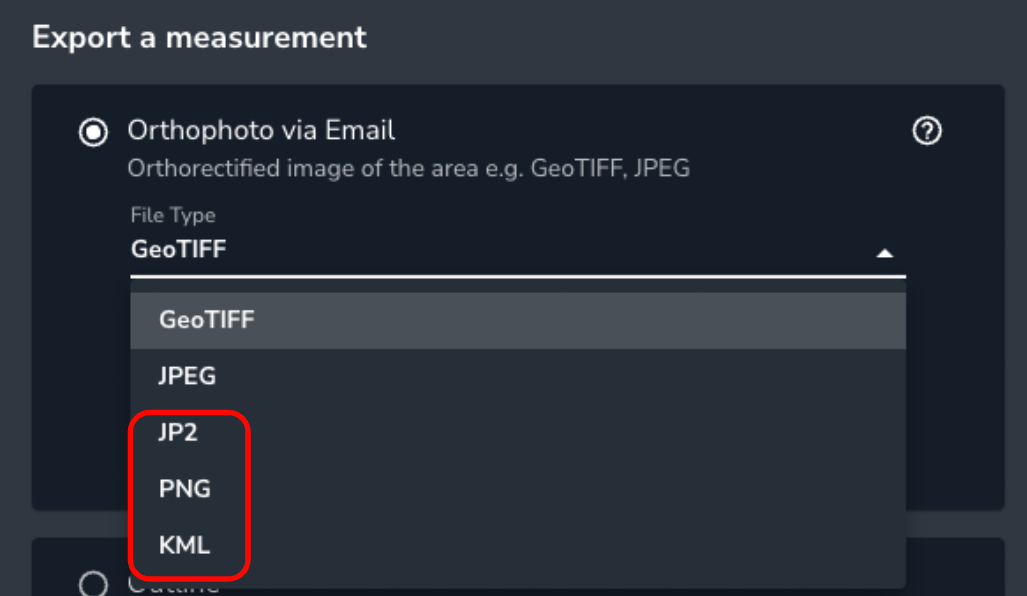Select the Orthophoto via Email radio button

coord(93,132)
